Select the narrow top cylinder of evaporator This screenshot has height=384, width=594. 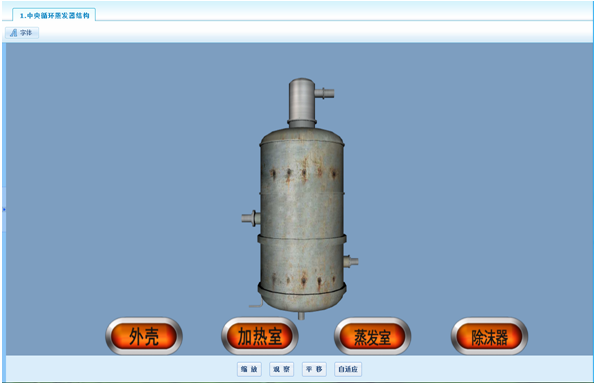click(x=302, y=100)
